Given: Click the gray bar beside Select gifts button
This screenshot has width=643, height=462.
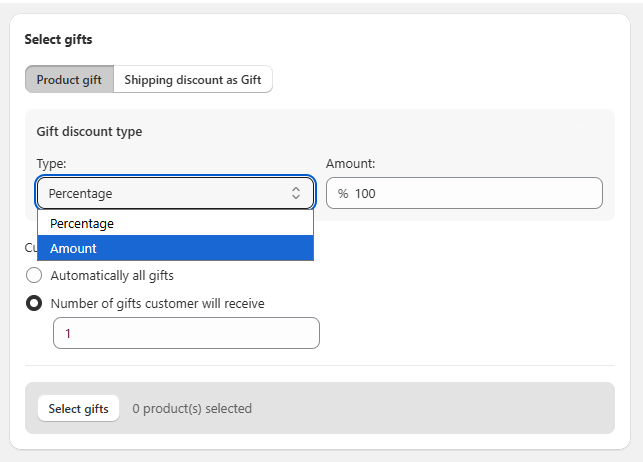Looking at the screenshot, I should pyautogui.click(x=430, y=408).
